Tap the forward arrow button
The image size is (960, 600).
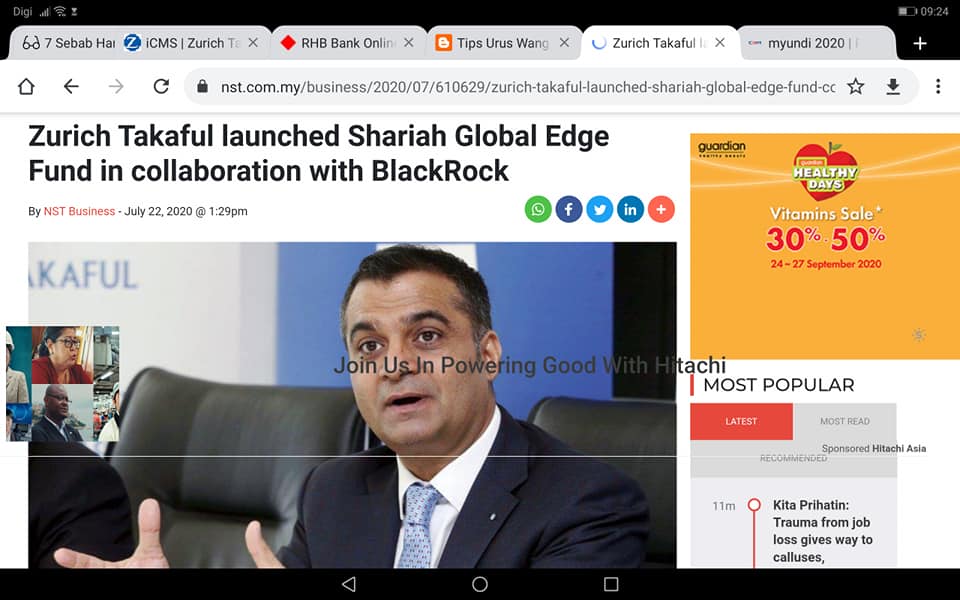tap(116, 86)
